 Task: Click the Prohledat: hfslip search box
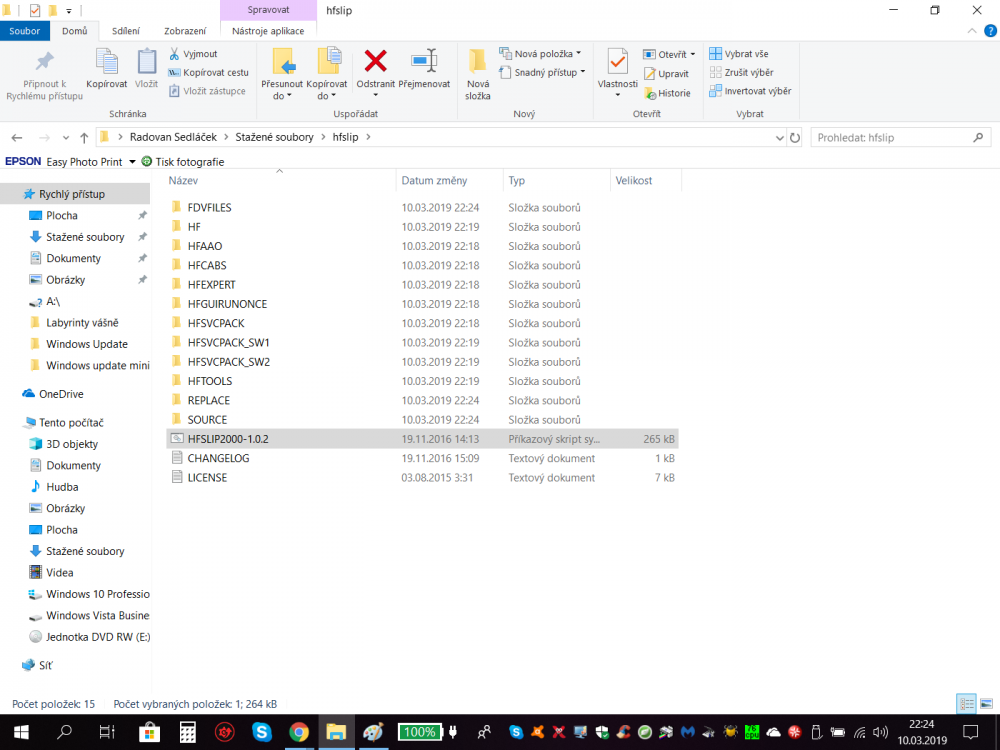pyautogui.click(x=890, y=137)
